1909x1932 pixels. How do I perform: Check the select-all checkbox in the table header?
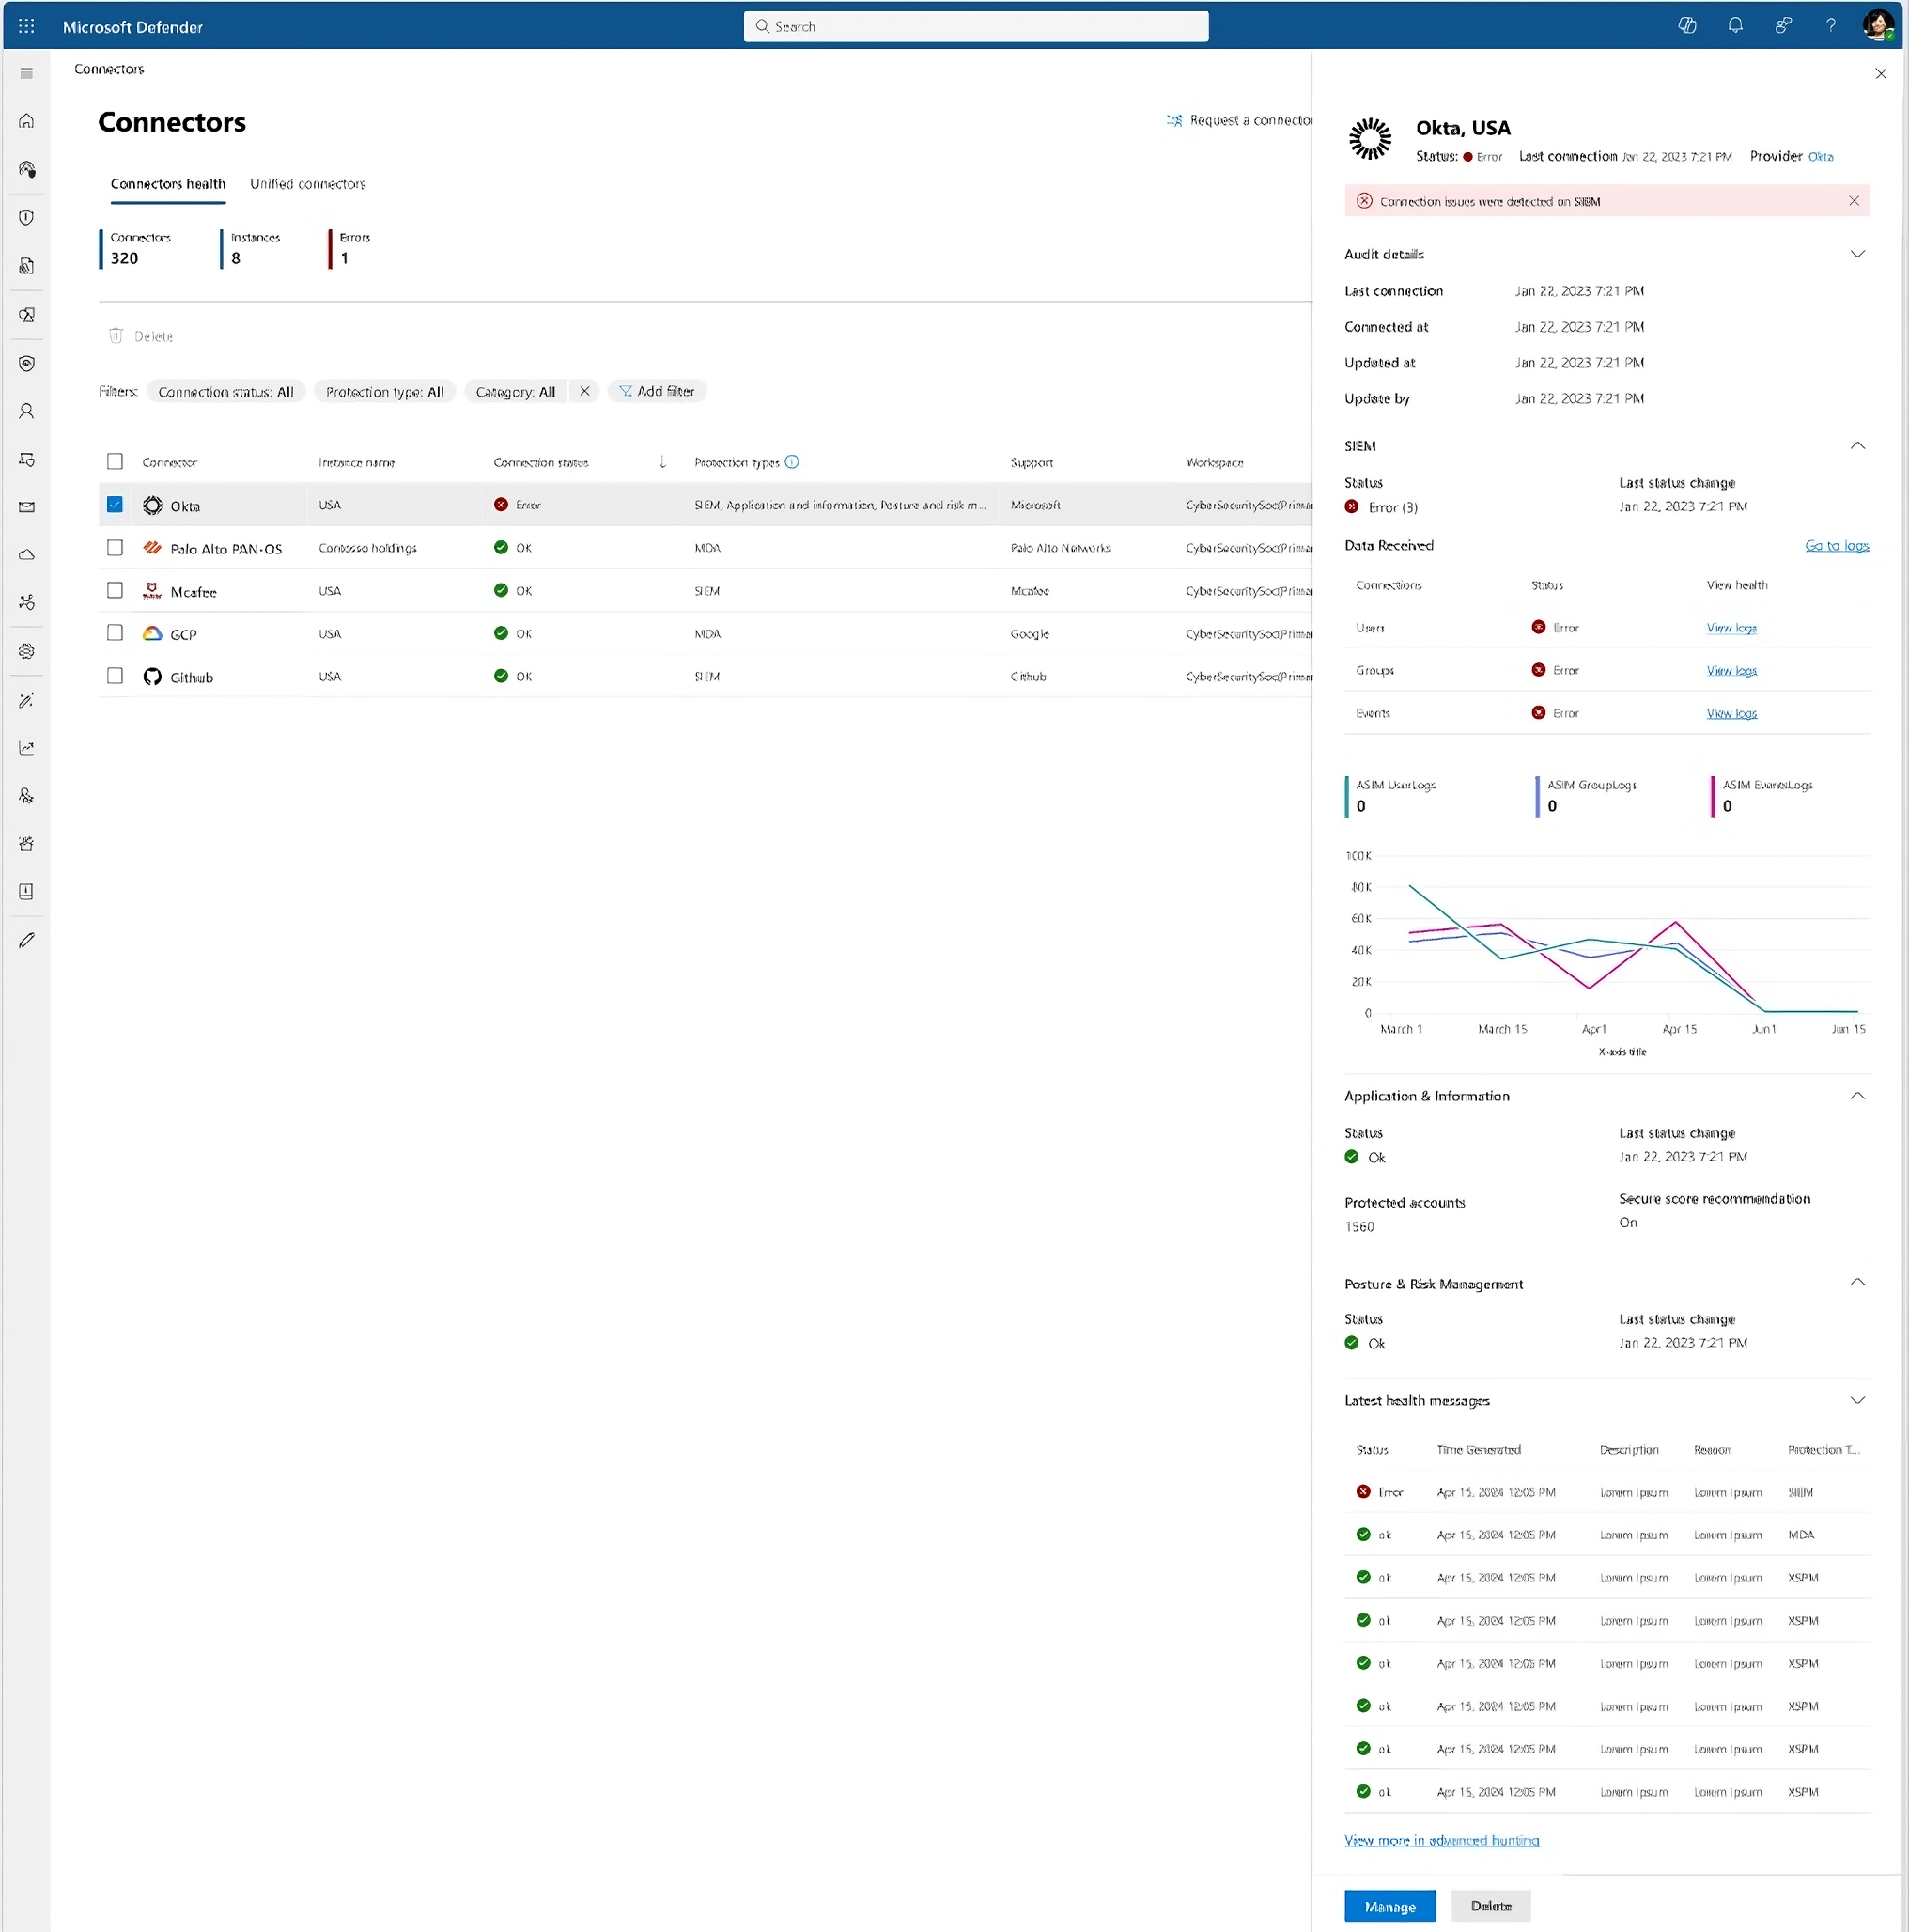[114, 461]
